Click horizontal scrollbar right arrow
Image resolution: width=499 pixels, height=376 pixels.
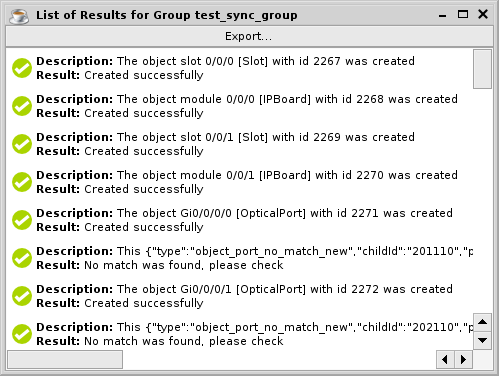(x=463, y=359)
